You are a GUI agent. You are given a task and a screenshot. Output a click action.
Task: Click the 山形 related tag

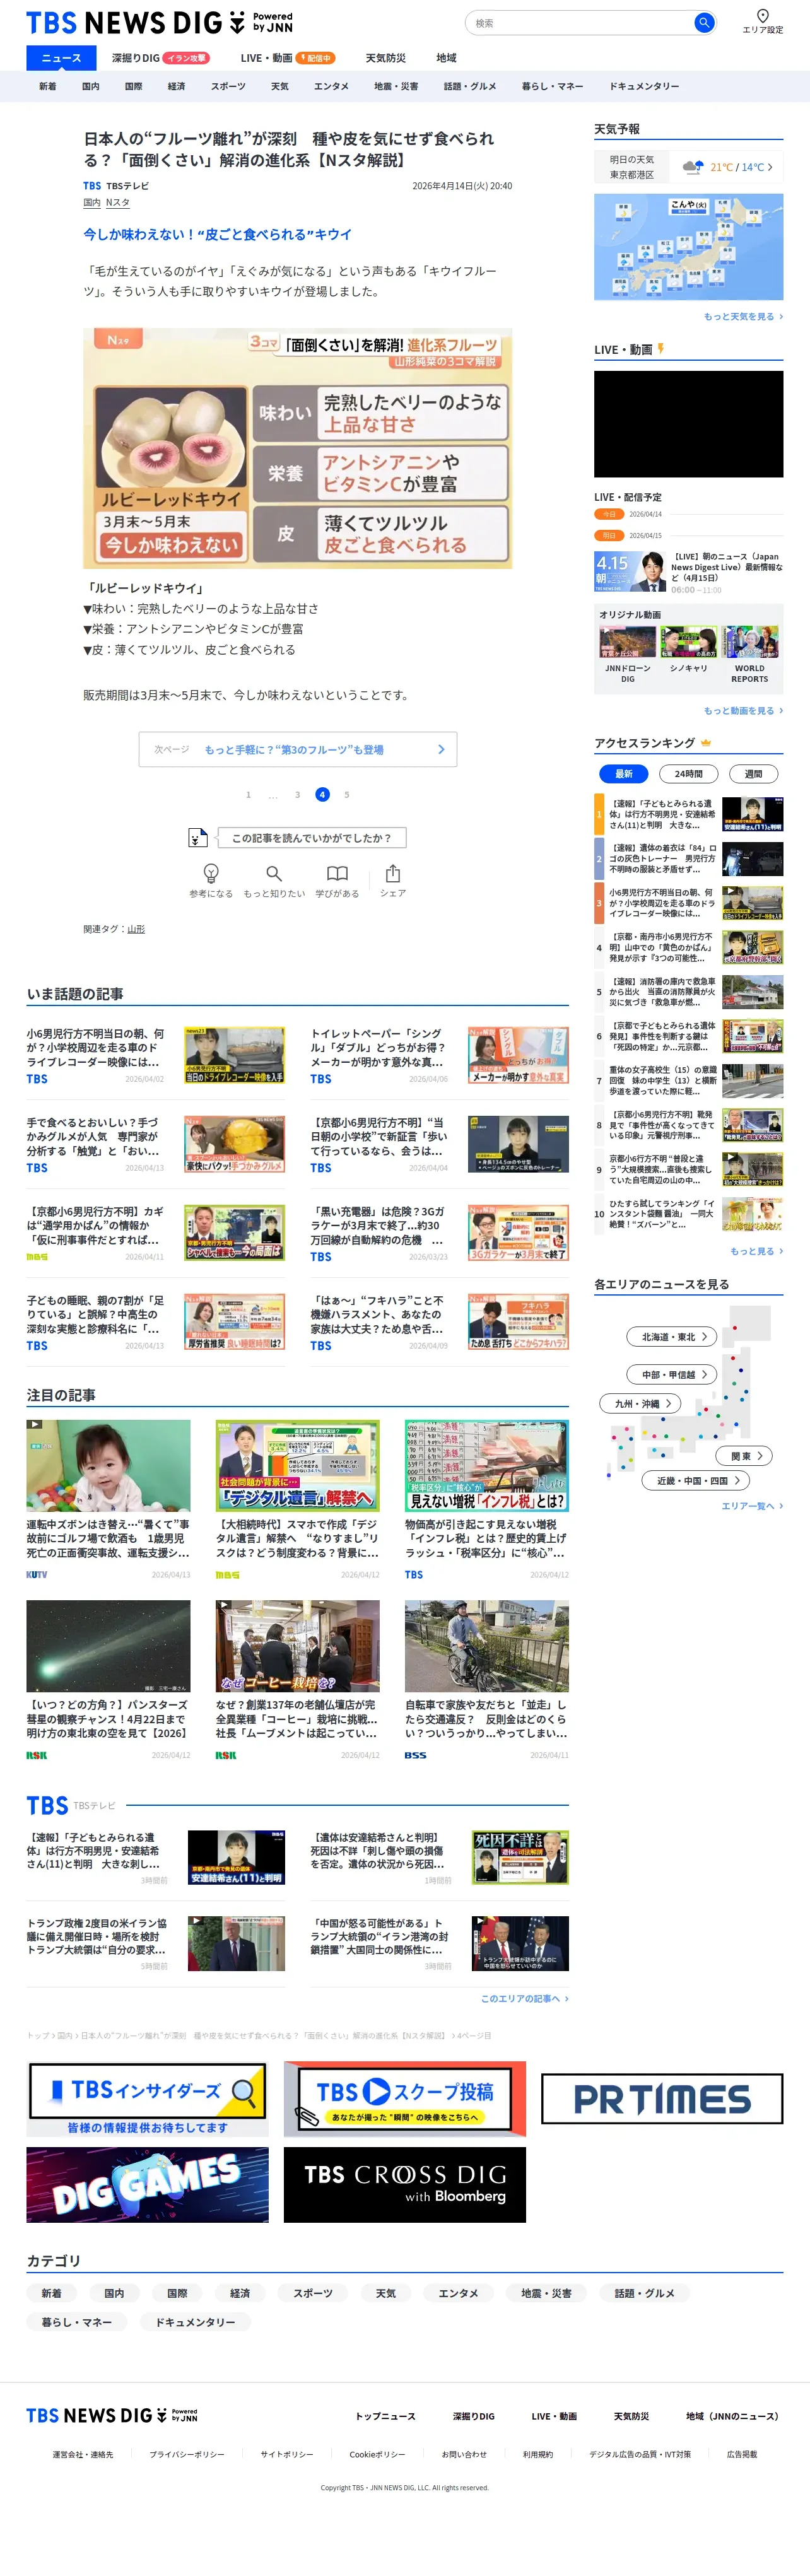click(x=136, y=929)
